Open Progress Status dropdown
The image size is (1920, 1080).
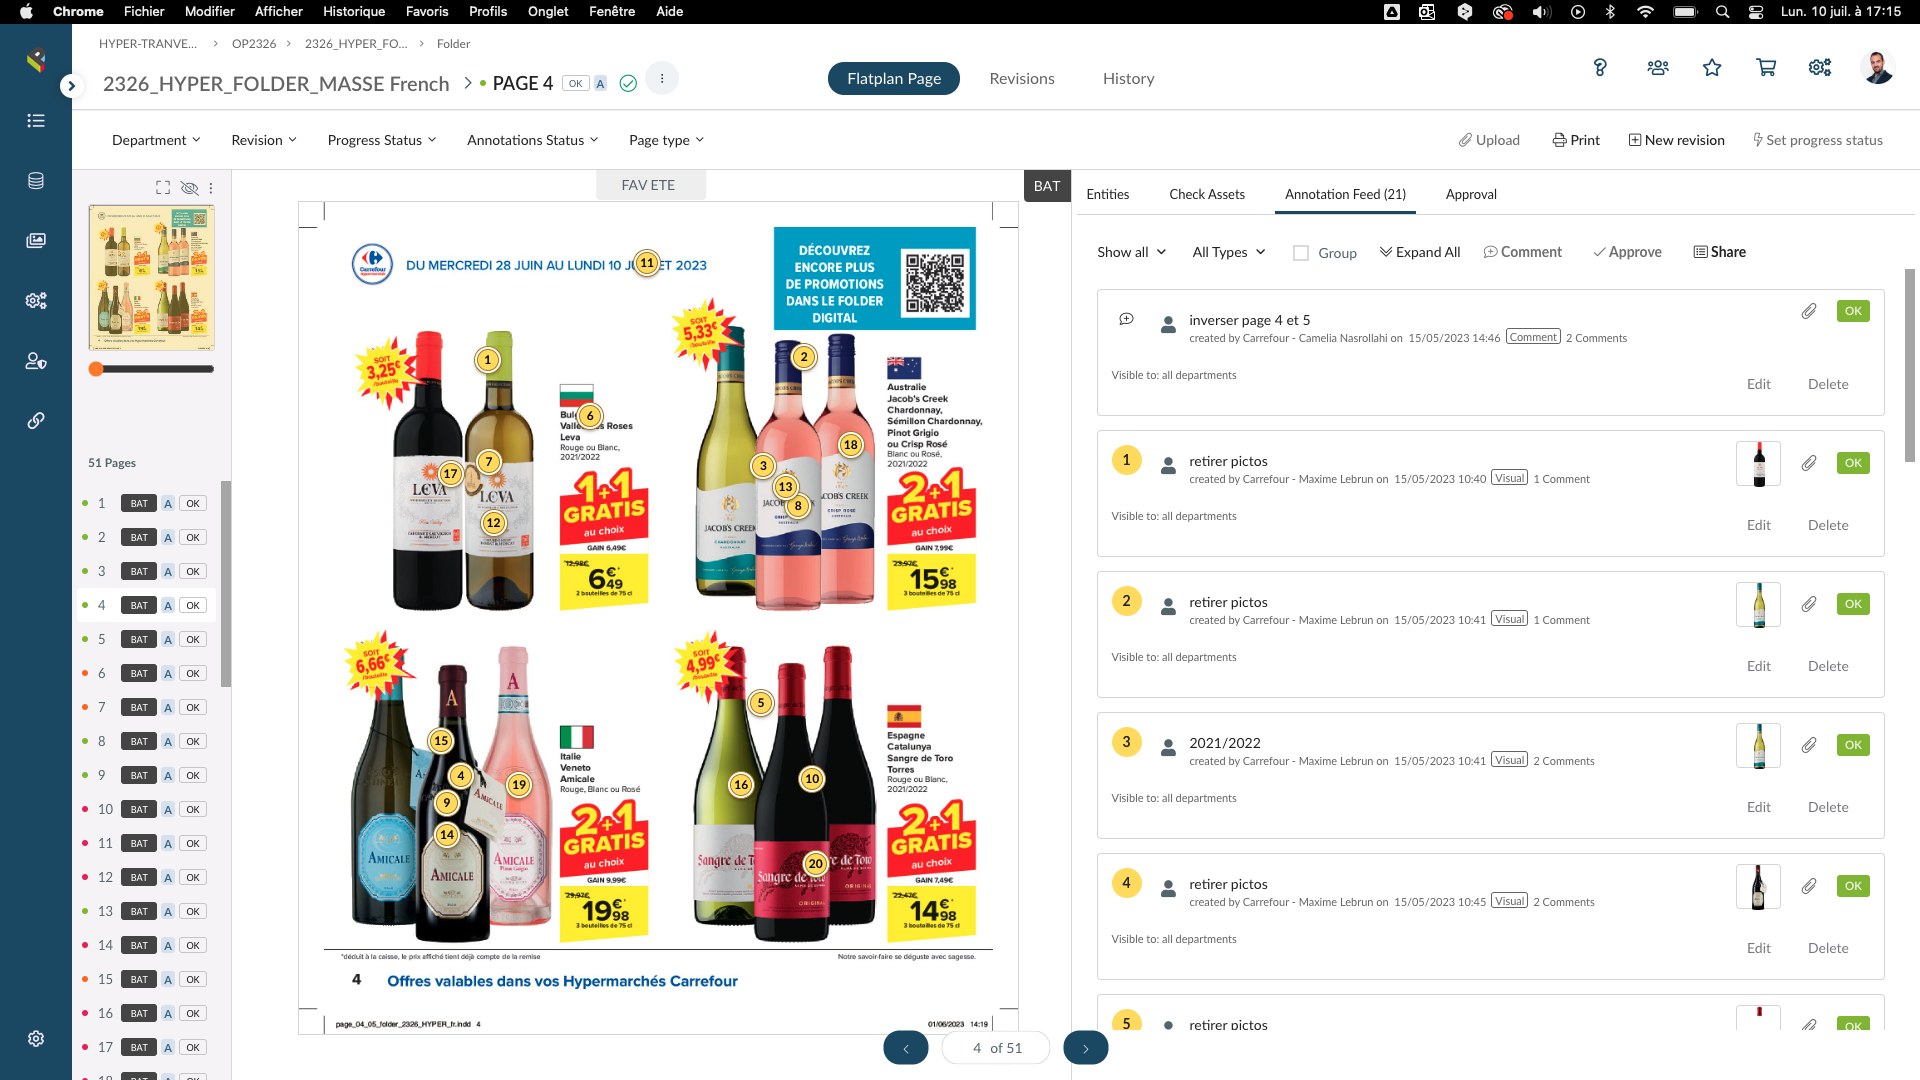point(382,140)
